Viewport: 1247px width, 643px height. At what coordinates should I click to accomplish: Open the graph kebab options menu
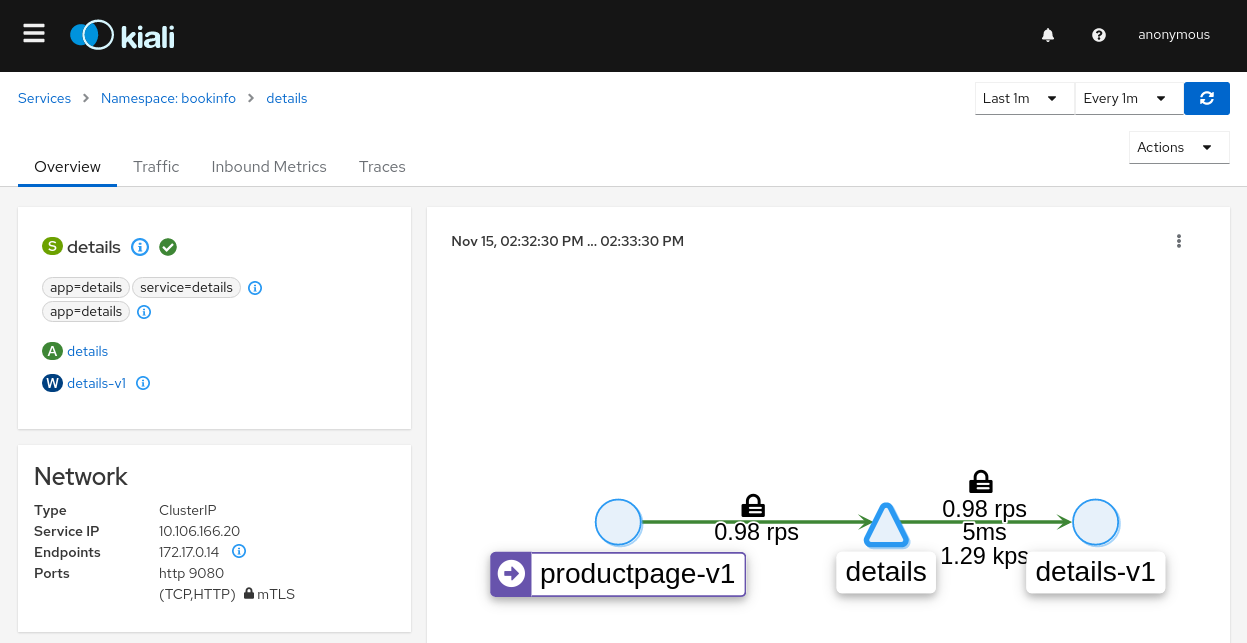(x=1179, y=241)
